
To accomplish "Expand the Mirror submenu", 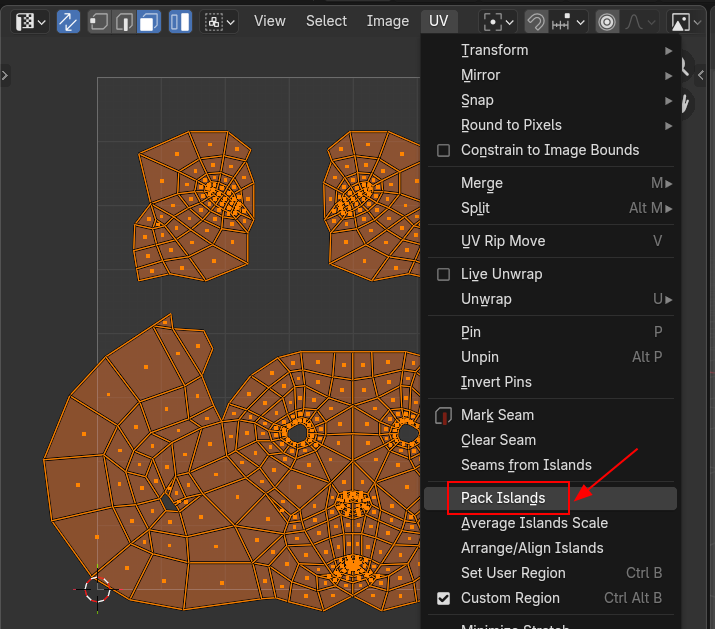I will click(550, 75).
